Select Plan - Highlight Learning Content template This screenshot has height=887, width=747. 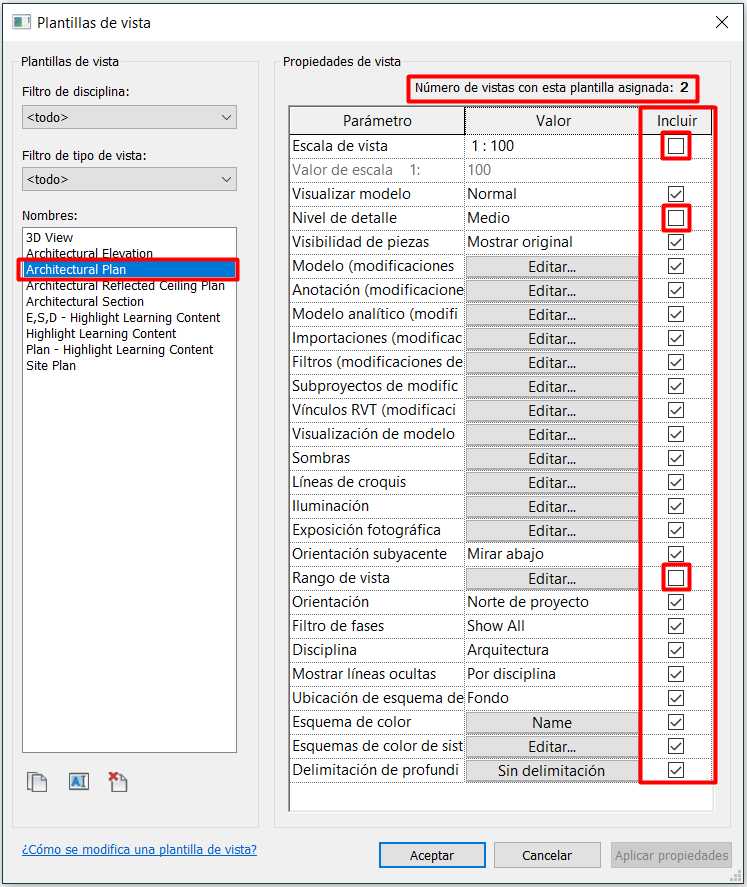(x=129, y=350)
